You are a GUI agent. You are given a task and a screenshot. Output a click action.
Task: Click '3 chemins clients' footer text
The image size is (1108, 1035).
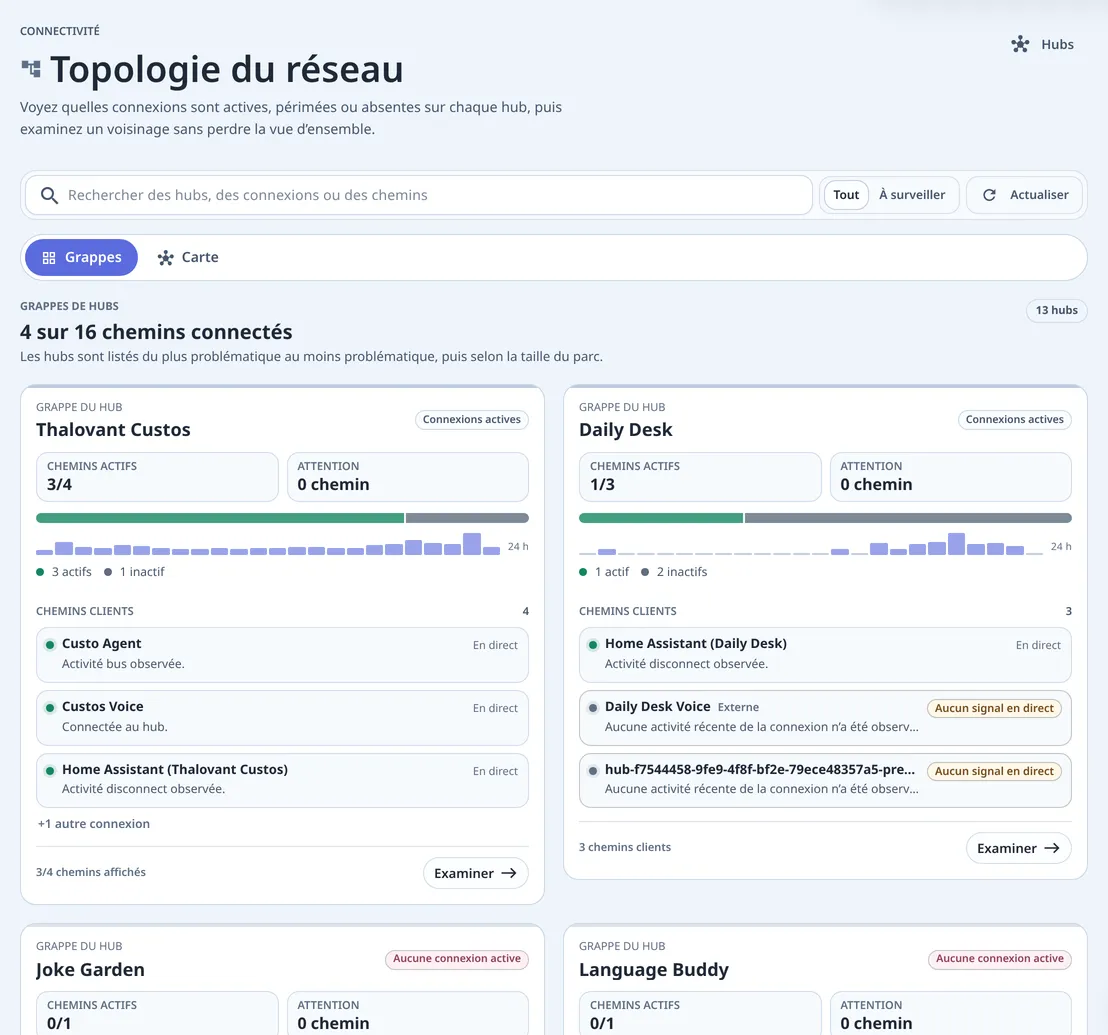pyautogui.click(x=625, y=847)
